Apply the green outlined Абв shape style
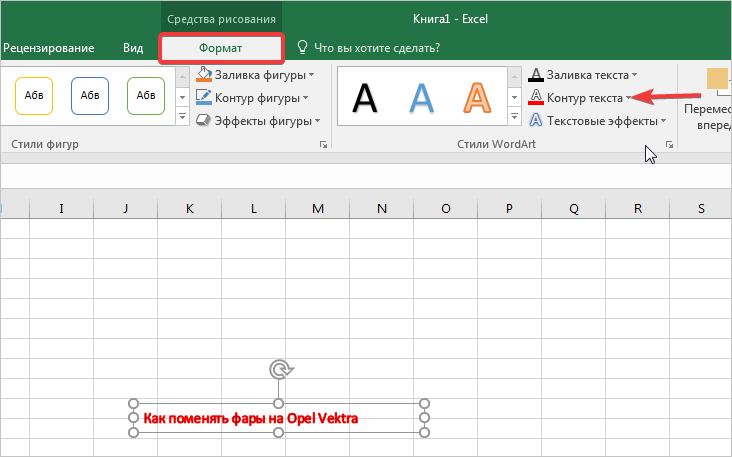The width and height of the screenshot is (732, 457). point(146,96)
